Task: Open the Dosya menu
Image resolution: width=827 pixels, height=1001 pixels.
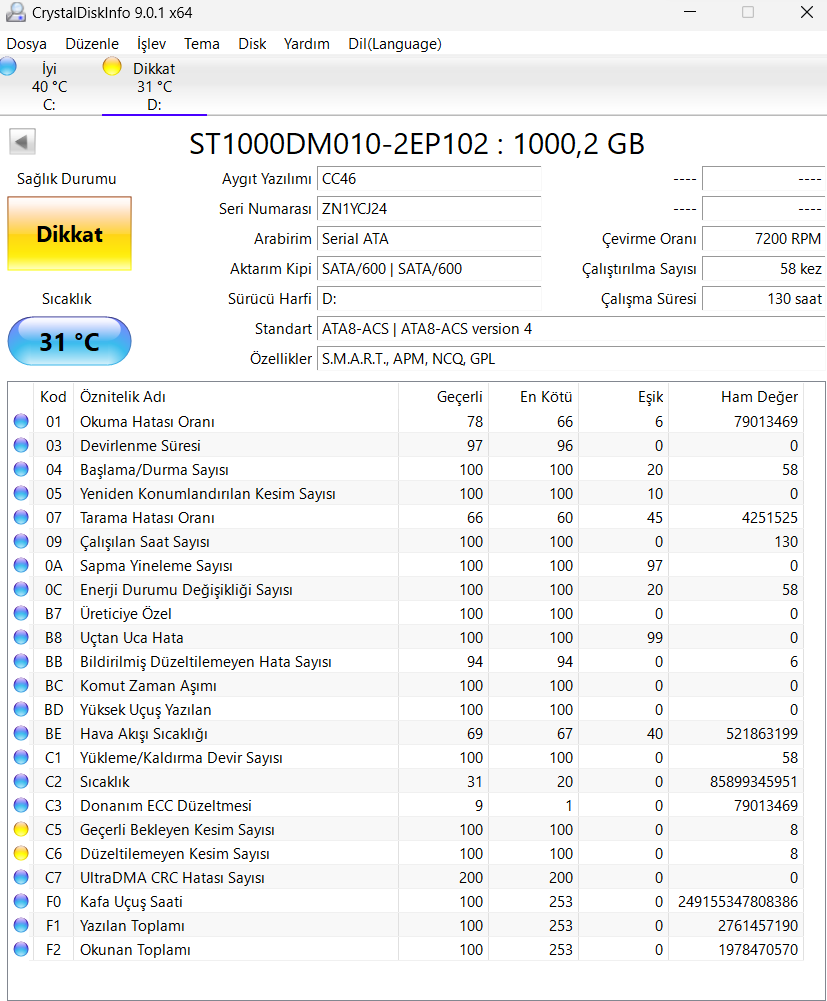Action: tap(27, 44)
